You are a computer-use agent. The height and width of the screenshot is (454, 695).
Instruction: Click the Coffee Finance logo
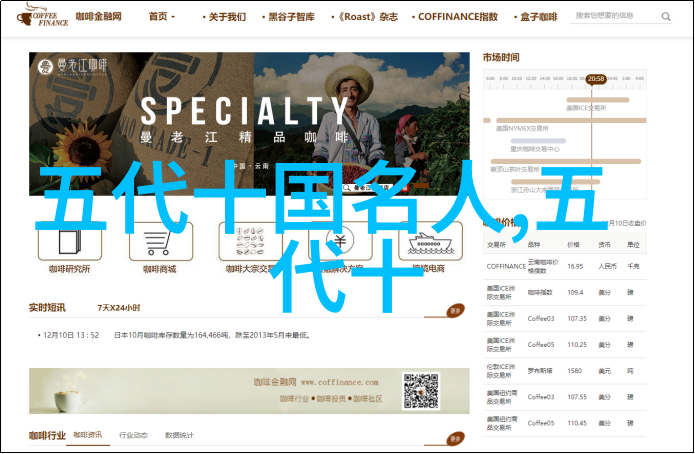(42, 17)
